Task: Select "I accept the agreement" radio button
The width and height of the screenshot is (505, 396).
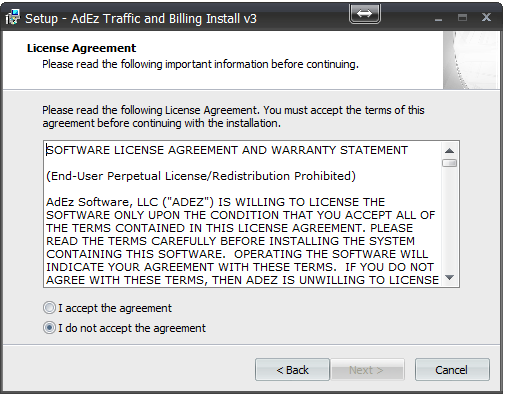Action: [x=49, y=308]
